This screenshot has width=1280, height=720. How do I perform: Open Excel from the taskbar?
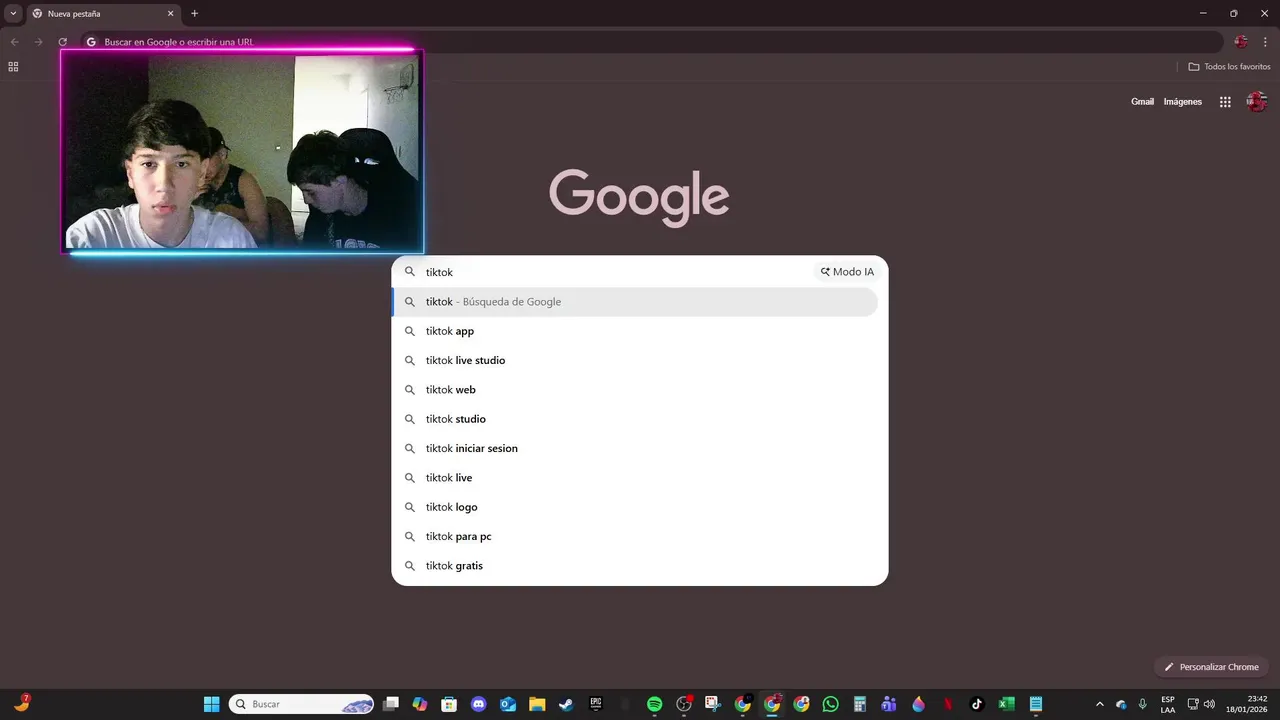[x=1007, y=704]
